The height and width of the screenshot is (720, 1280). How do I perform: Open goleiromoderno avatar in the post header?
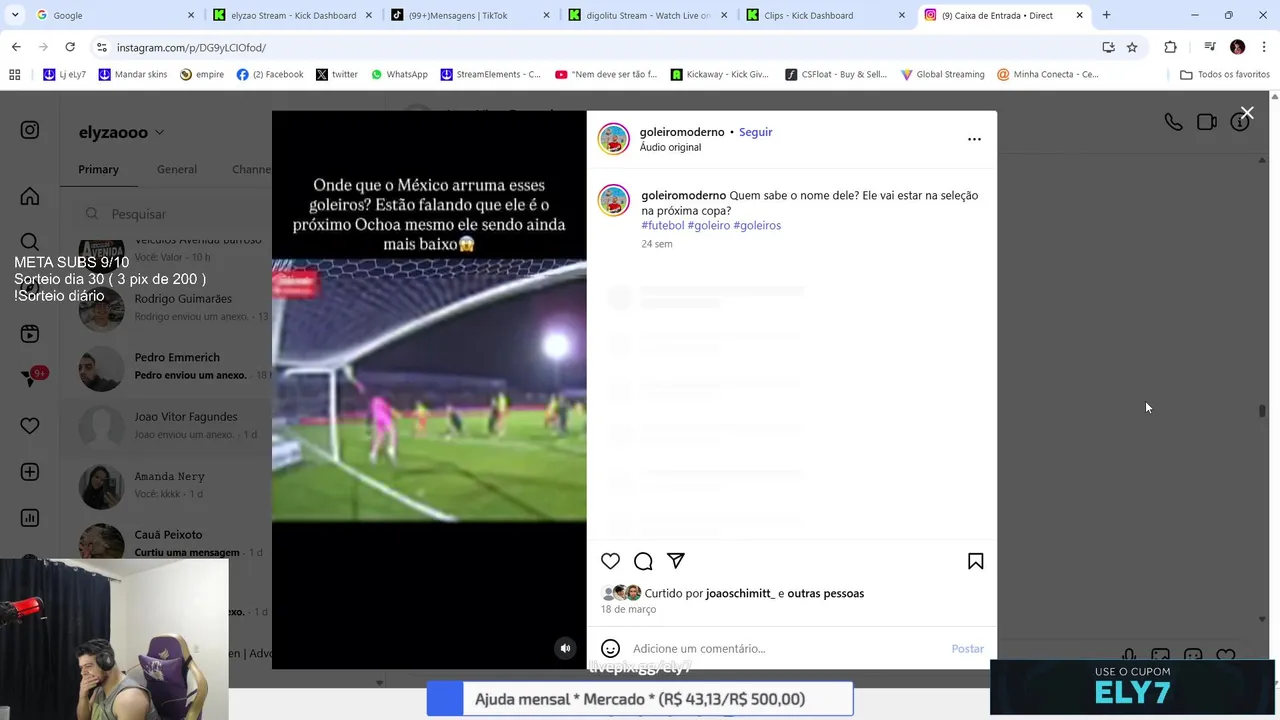point(613,139)
